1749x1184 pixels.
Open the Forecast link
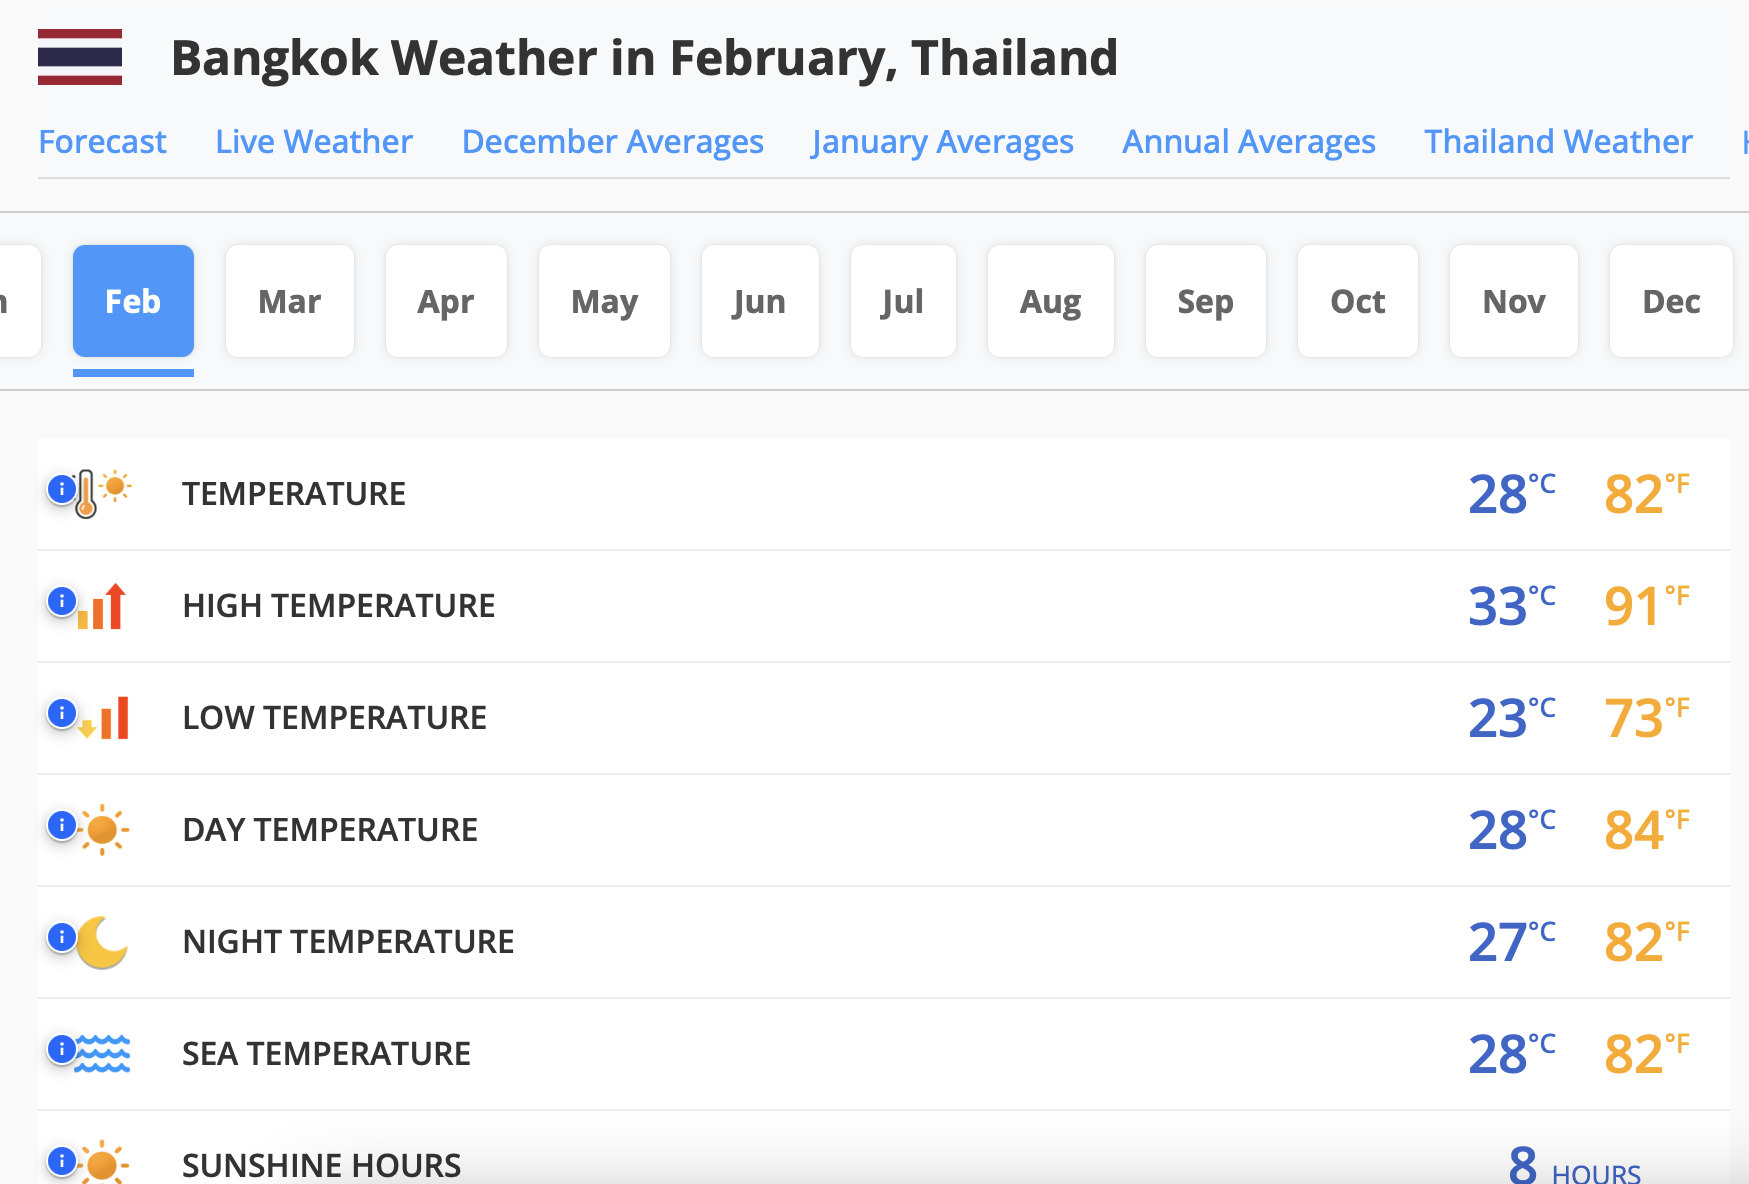[102, 142]
